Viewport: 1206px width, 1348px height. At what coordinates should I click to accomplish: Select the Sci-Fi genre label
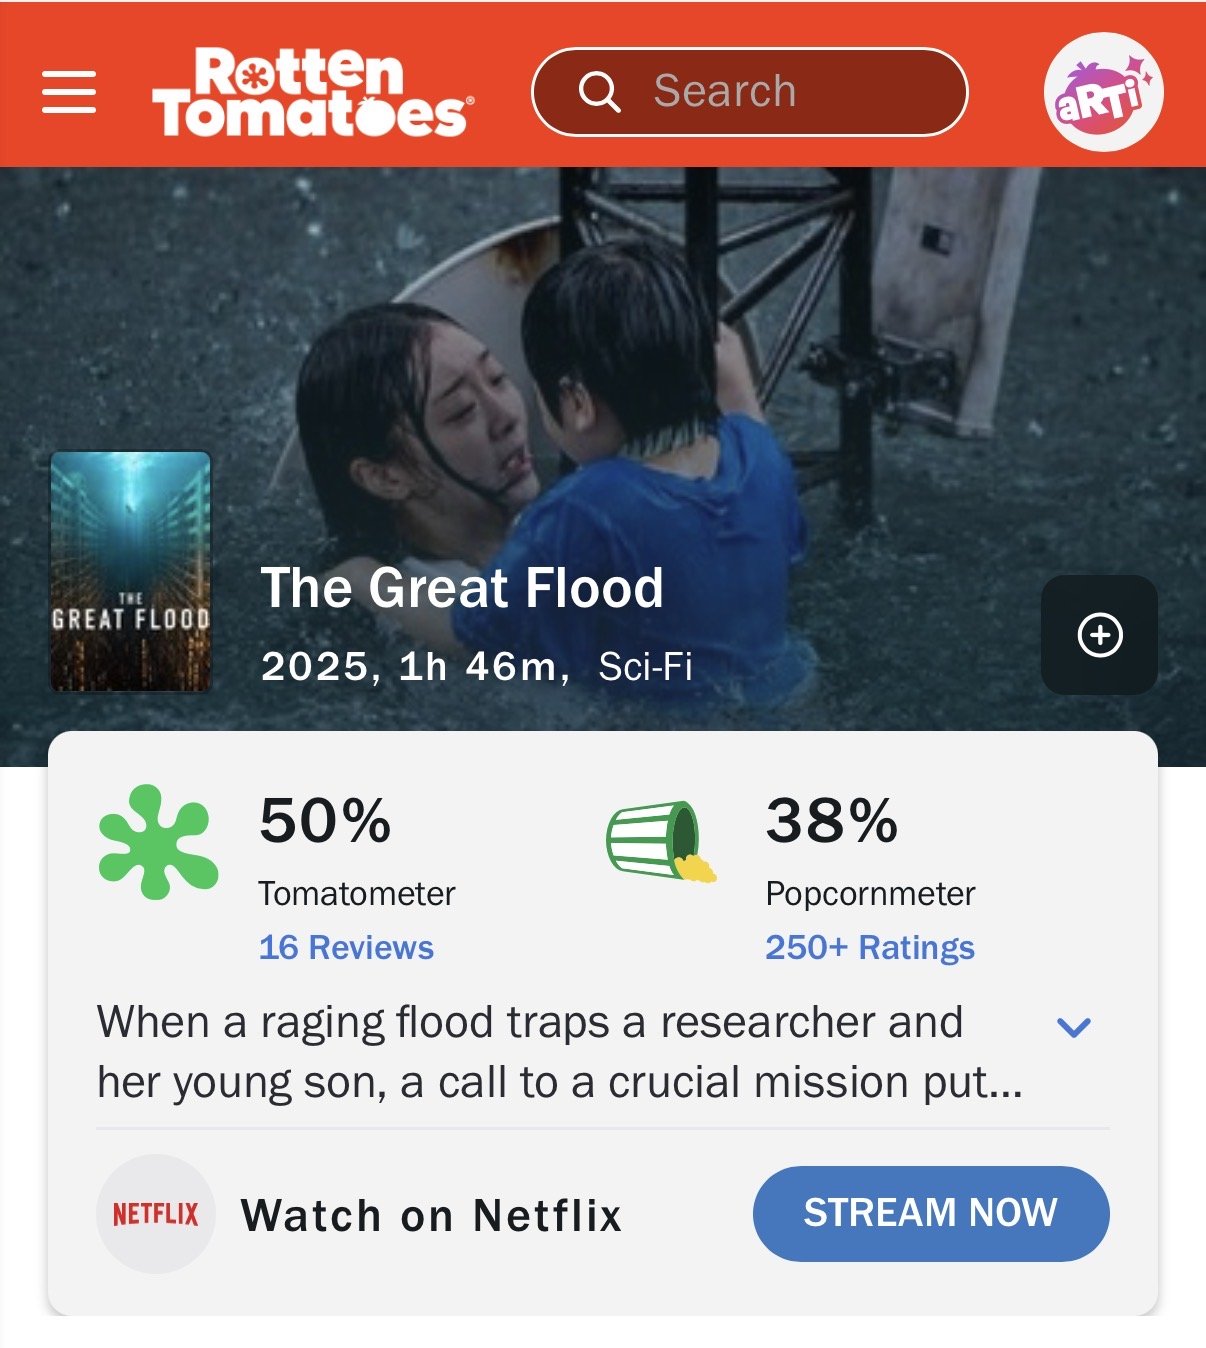click(x=645, y=667)
